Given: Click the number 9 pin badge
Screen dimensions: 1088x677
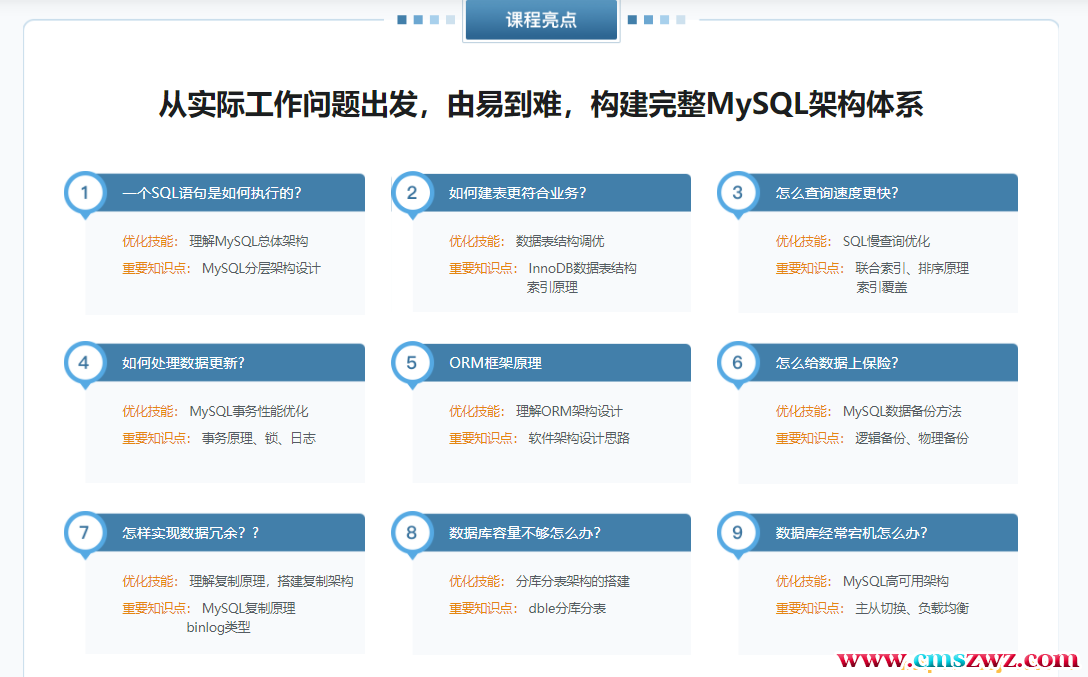Looking at the screenshot, I should pos(738,533).
